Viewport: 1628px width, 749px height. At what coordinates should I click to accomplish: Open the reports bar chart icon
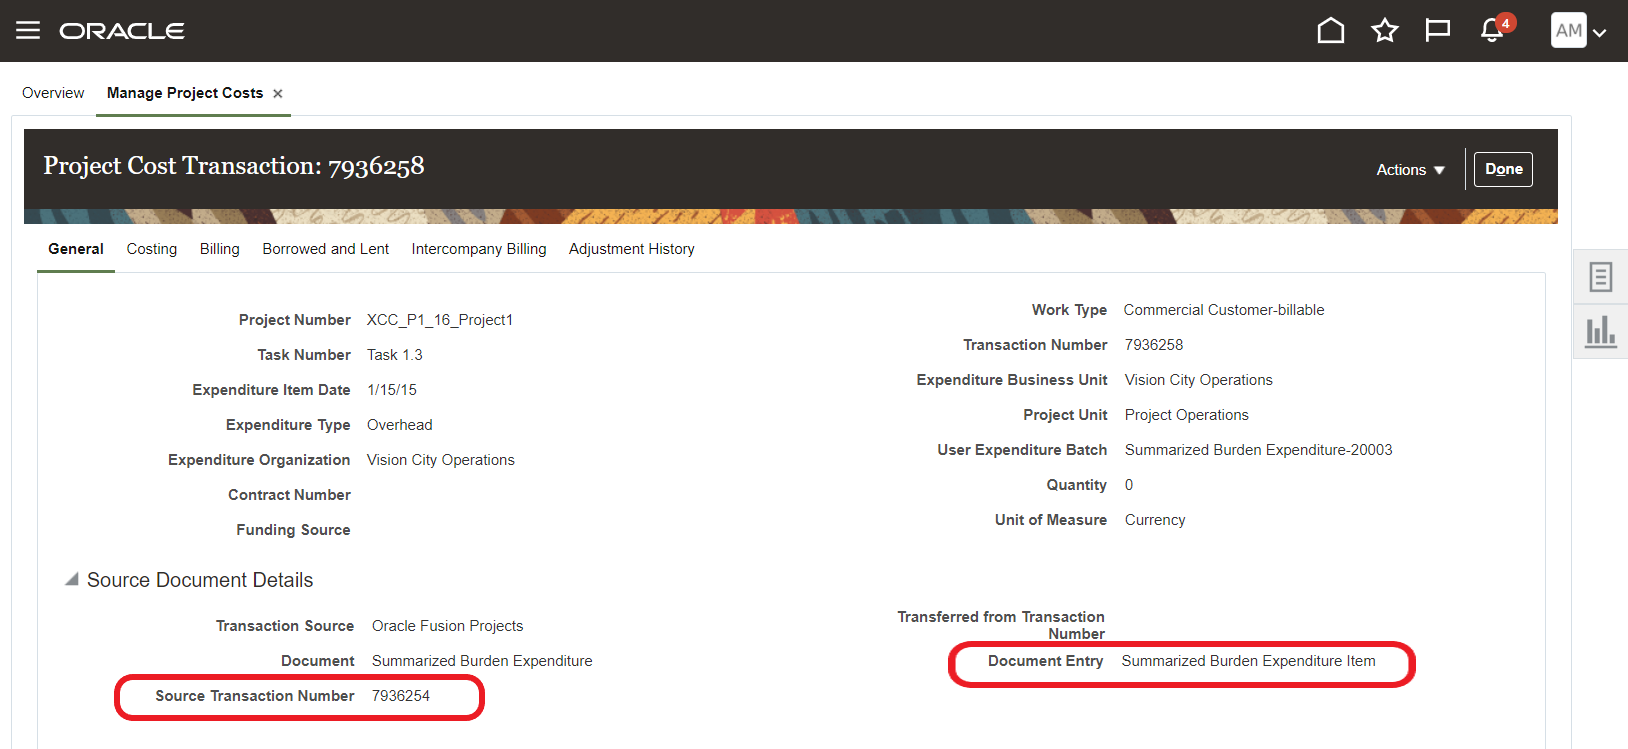(x=1601, y=331)
